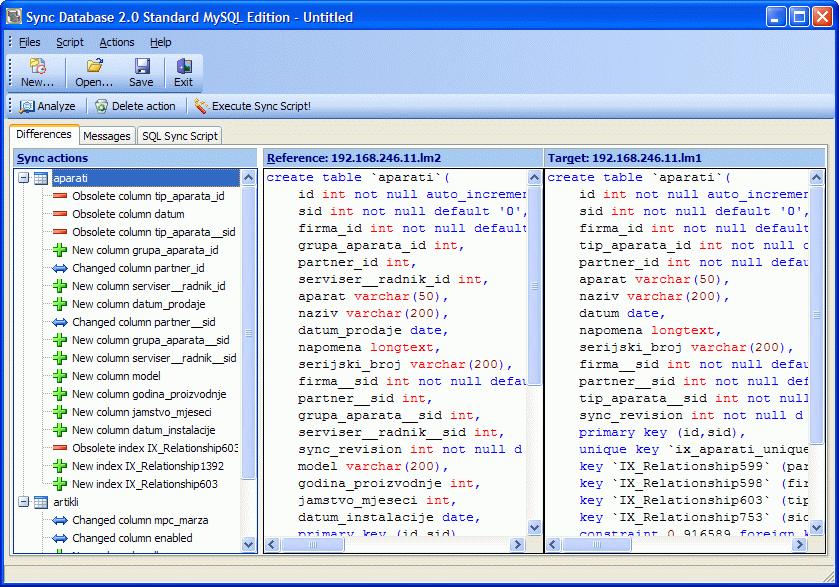Screen dimensions: 839x587
Task: Switch to the Messages tab
Action: (x=106, y=136)
